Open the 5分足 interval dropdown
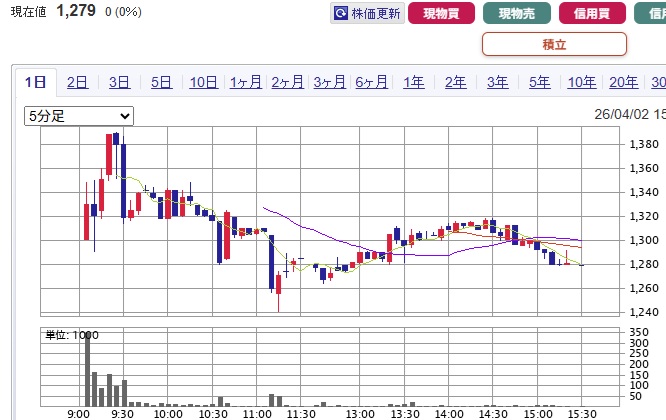 (x=79, y=116)
